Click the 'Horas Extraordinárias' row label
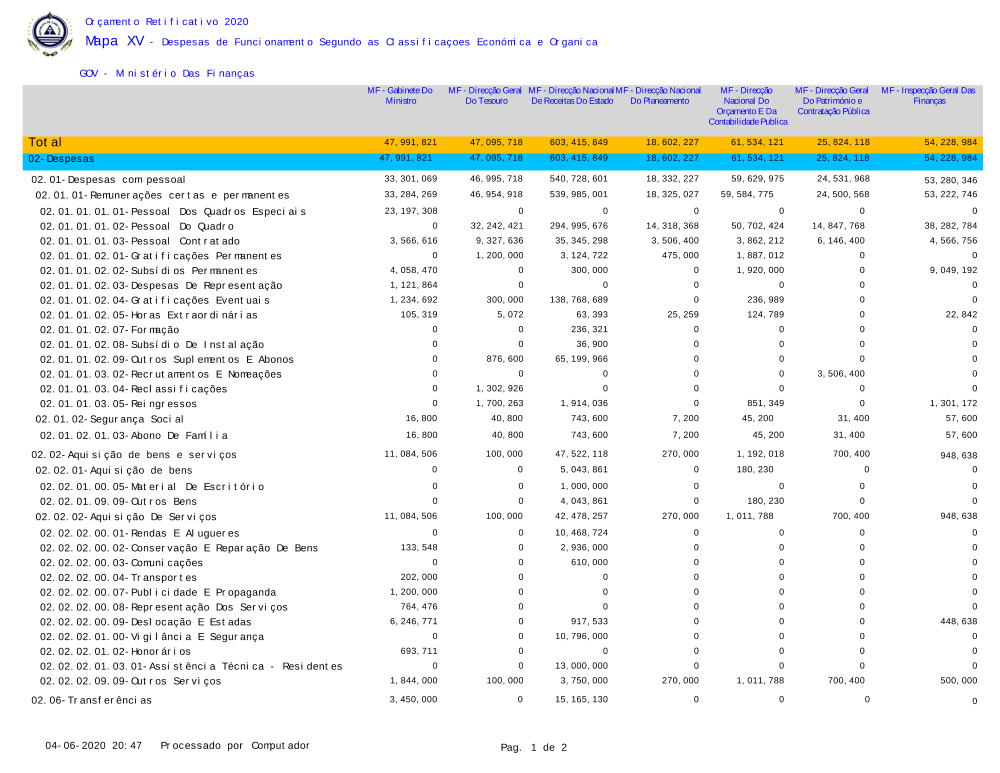 (148, 315)
